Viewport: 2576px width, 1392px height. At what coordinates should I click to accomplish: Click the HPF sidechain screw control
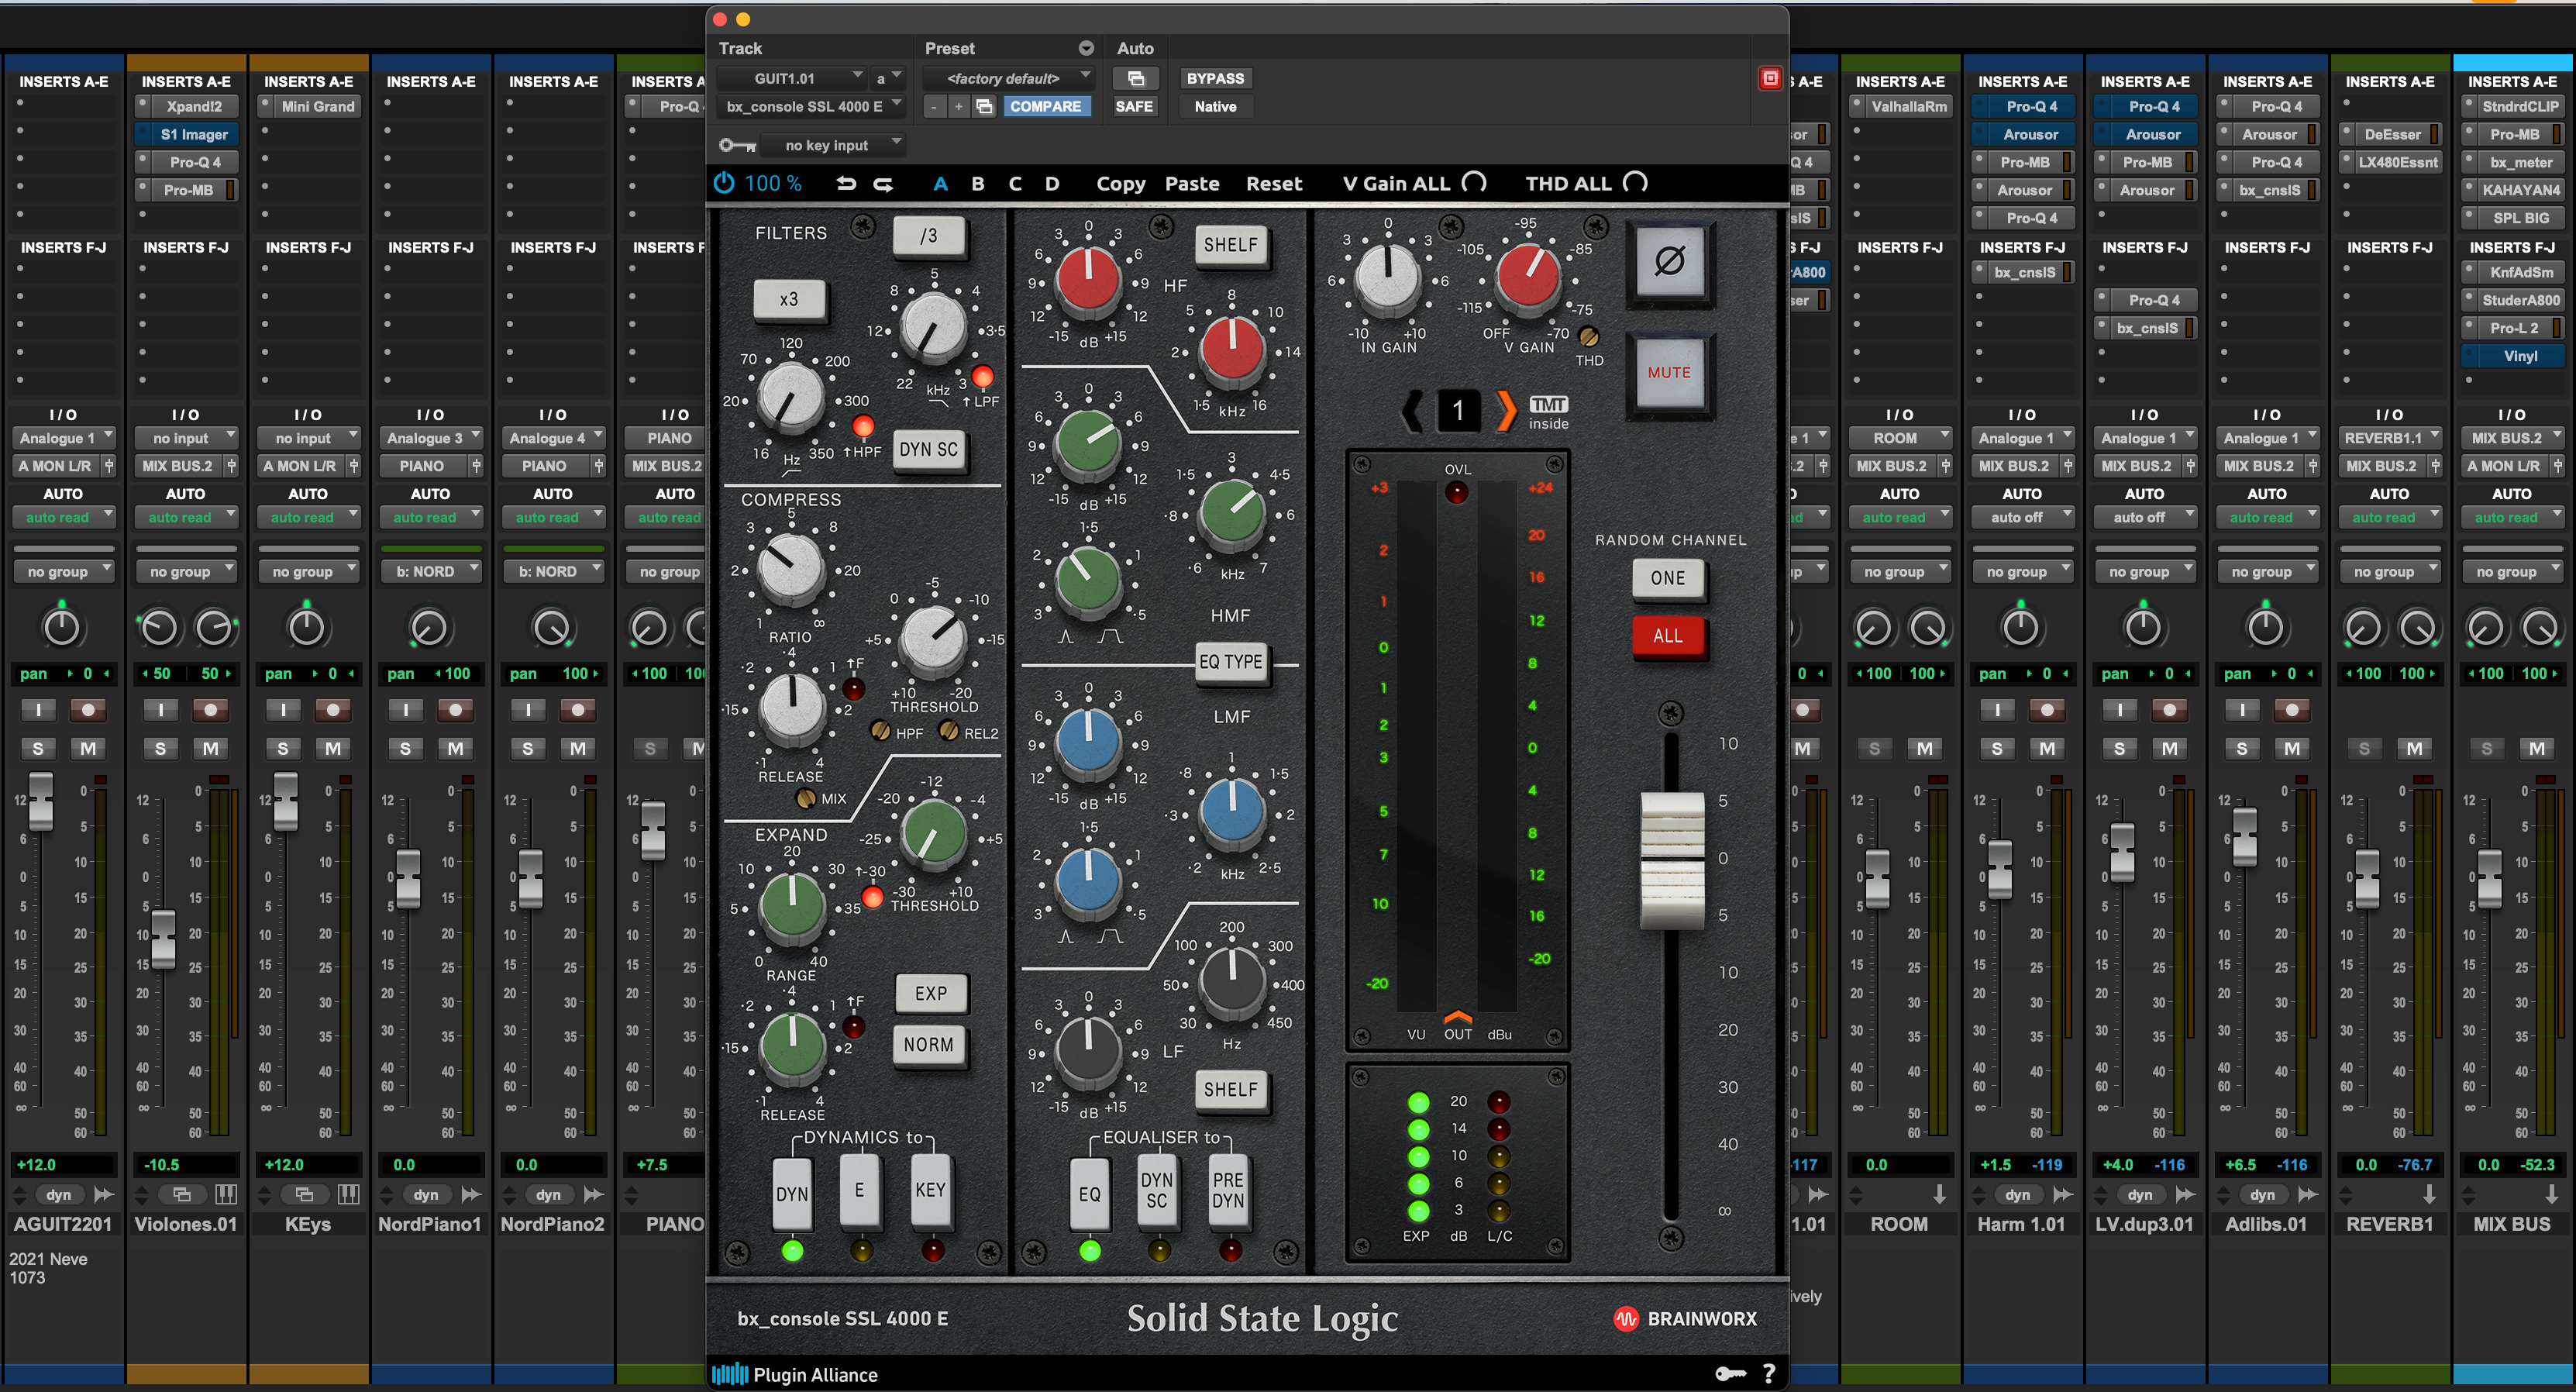tap(881, 731)
